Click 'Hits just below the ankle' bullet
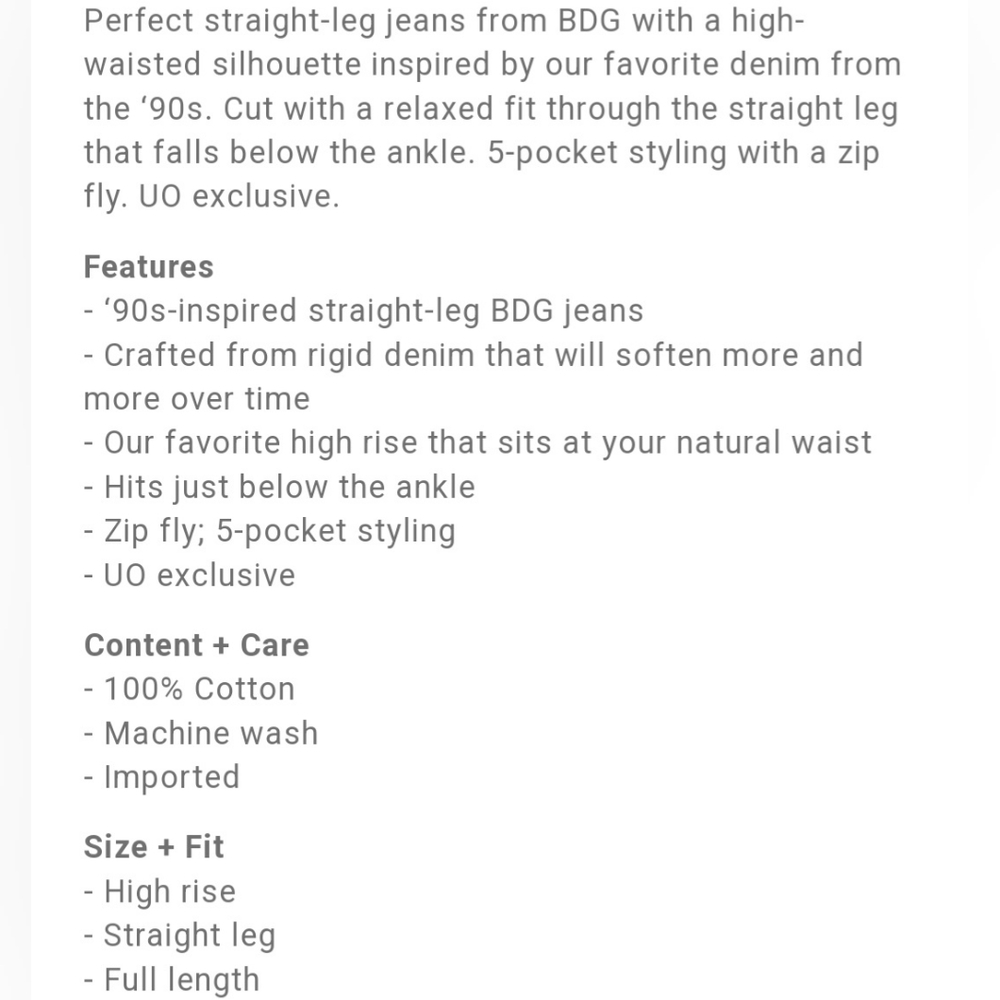1000x1000 pixels. coord(280,487)
